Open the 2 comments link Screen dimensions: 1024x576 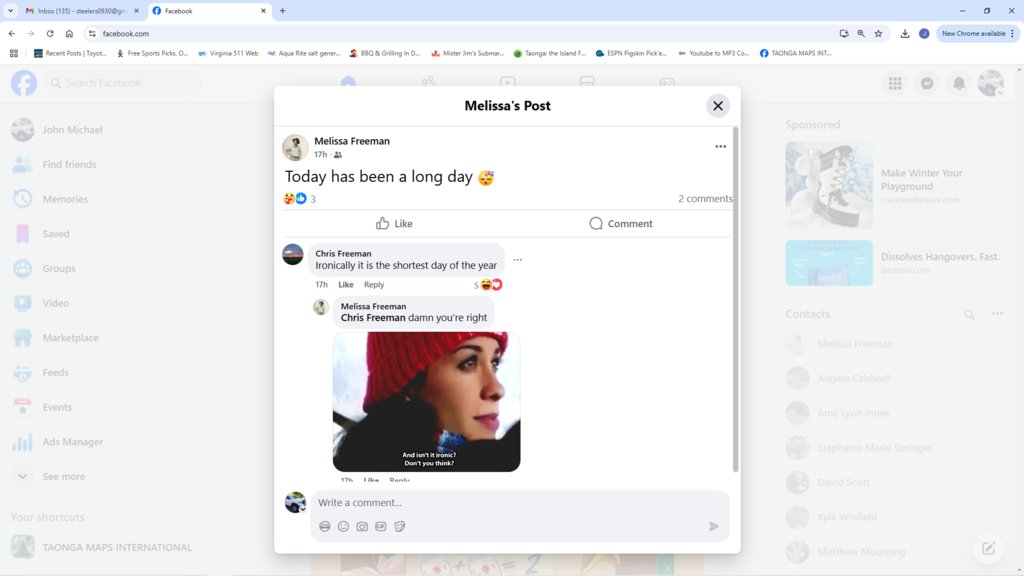705,199
